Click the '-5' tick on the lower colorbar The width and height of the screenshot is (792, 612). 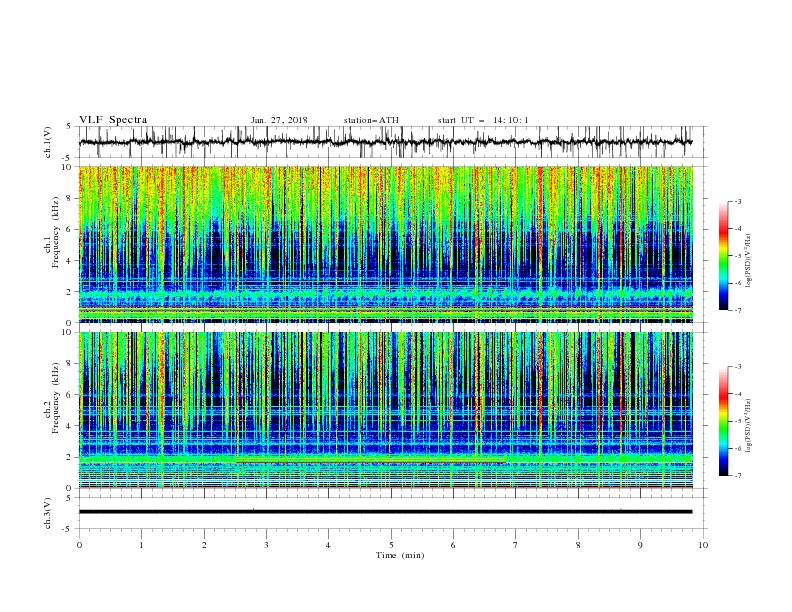(738, 421)
